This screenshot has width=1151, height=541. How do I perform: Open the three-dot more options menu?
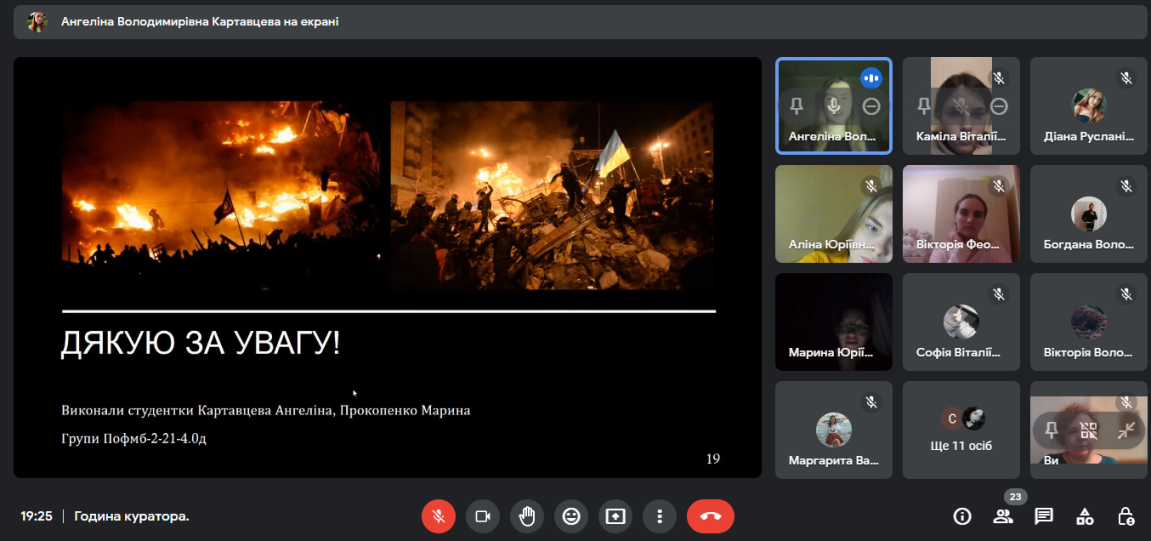pos(659,516)
